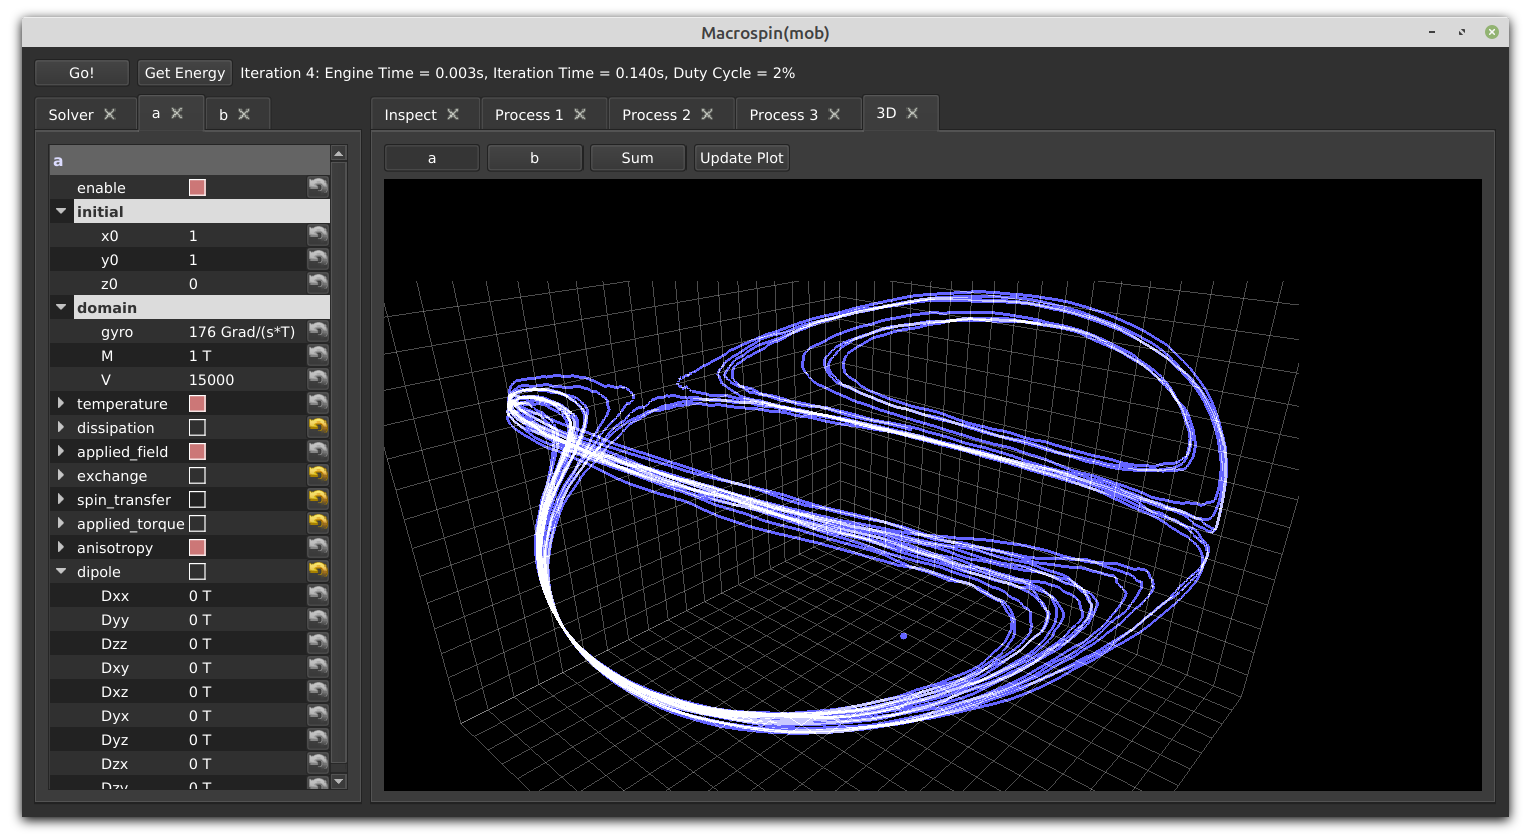Click the revert icon for x0
The height and width of the screenshot is (837, 1528).
point(318,235)
